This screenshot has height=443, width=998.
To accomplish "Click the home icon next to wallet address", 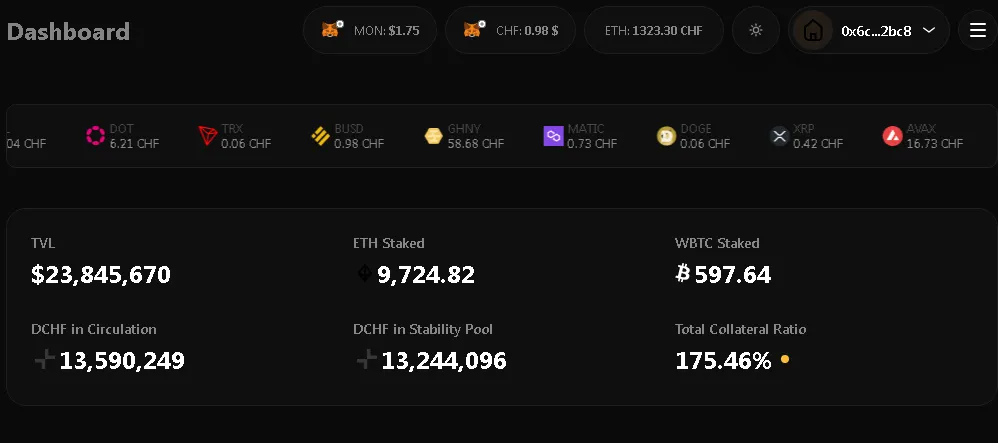I will 813,31.
